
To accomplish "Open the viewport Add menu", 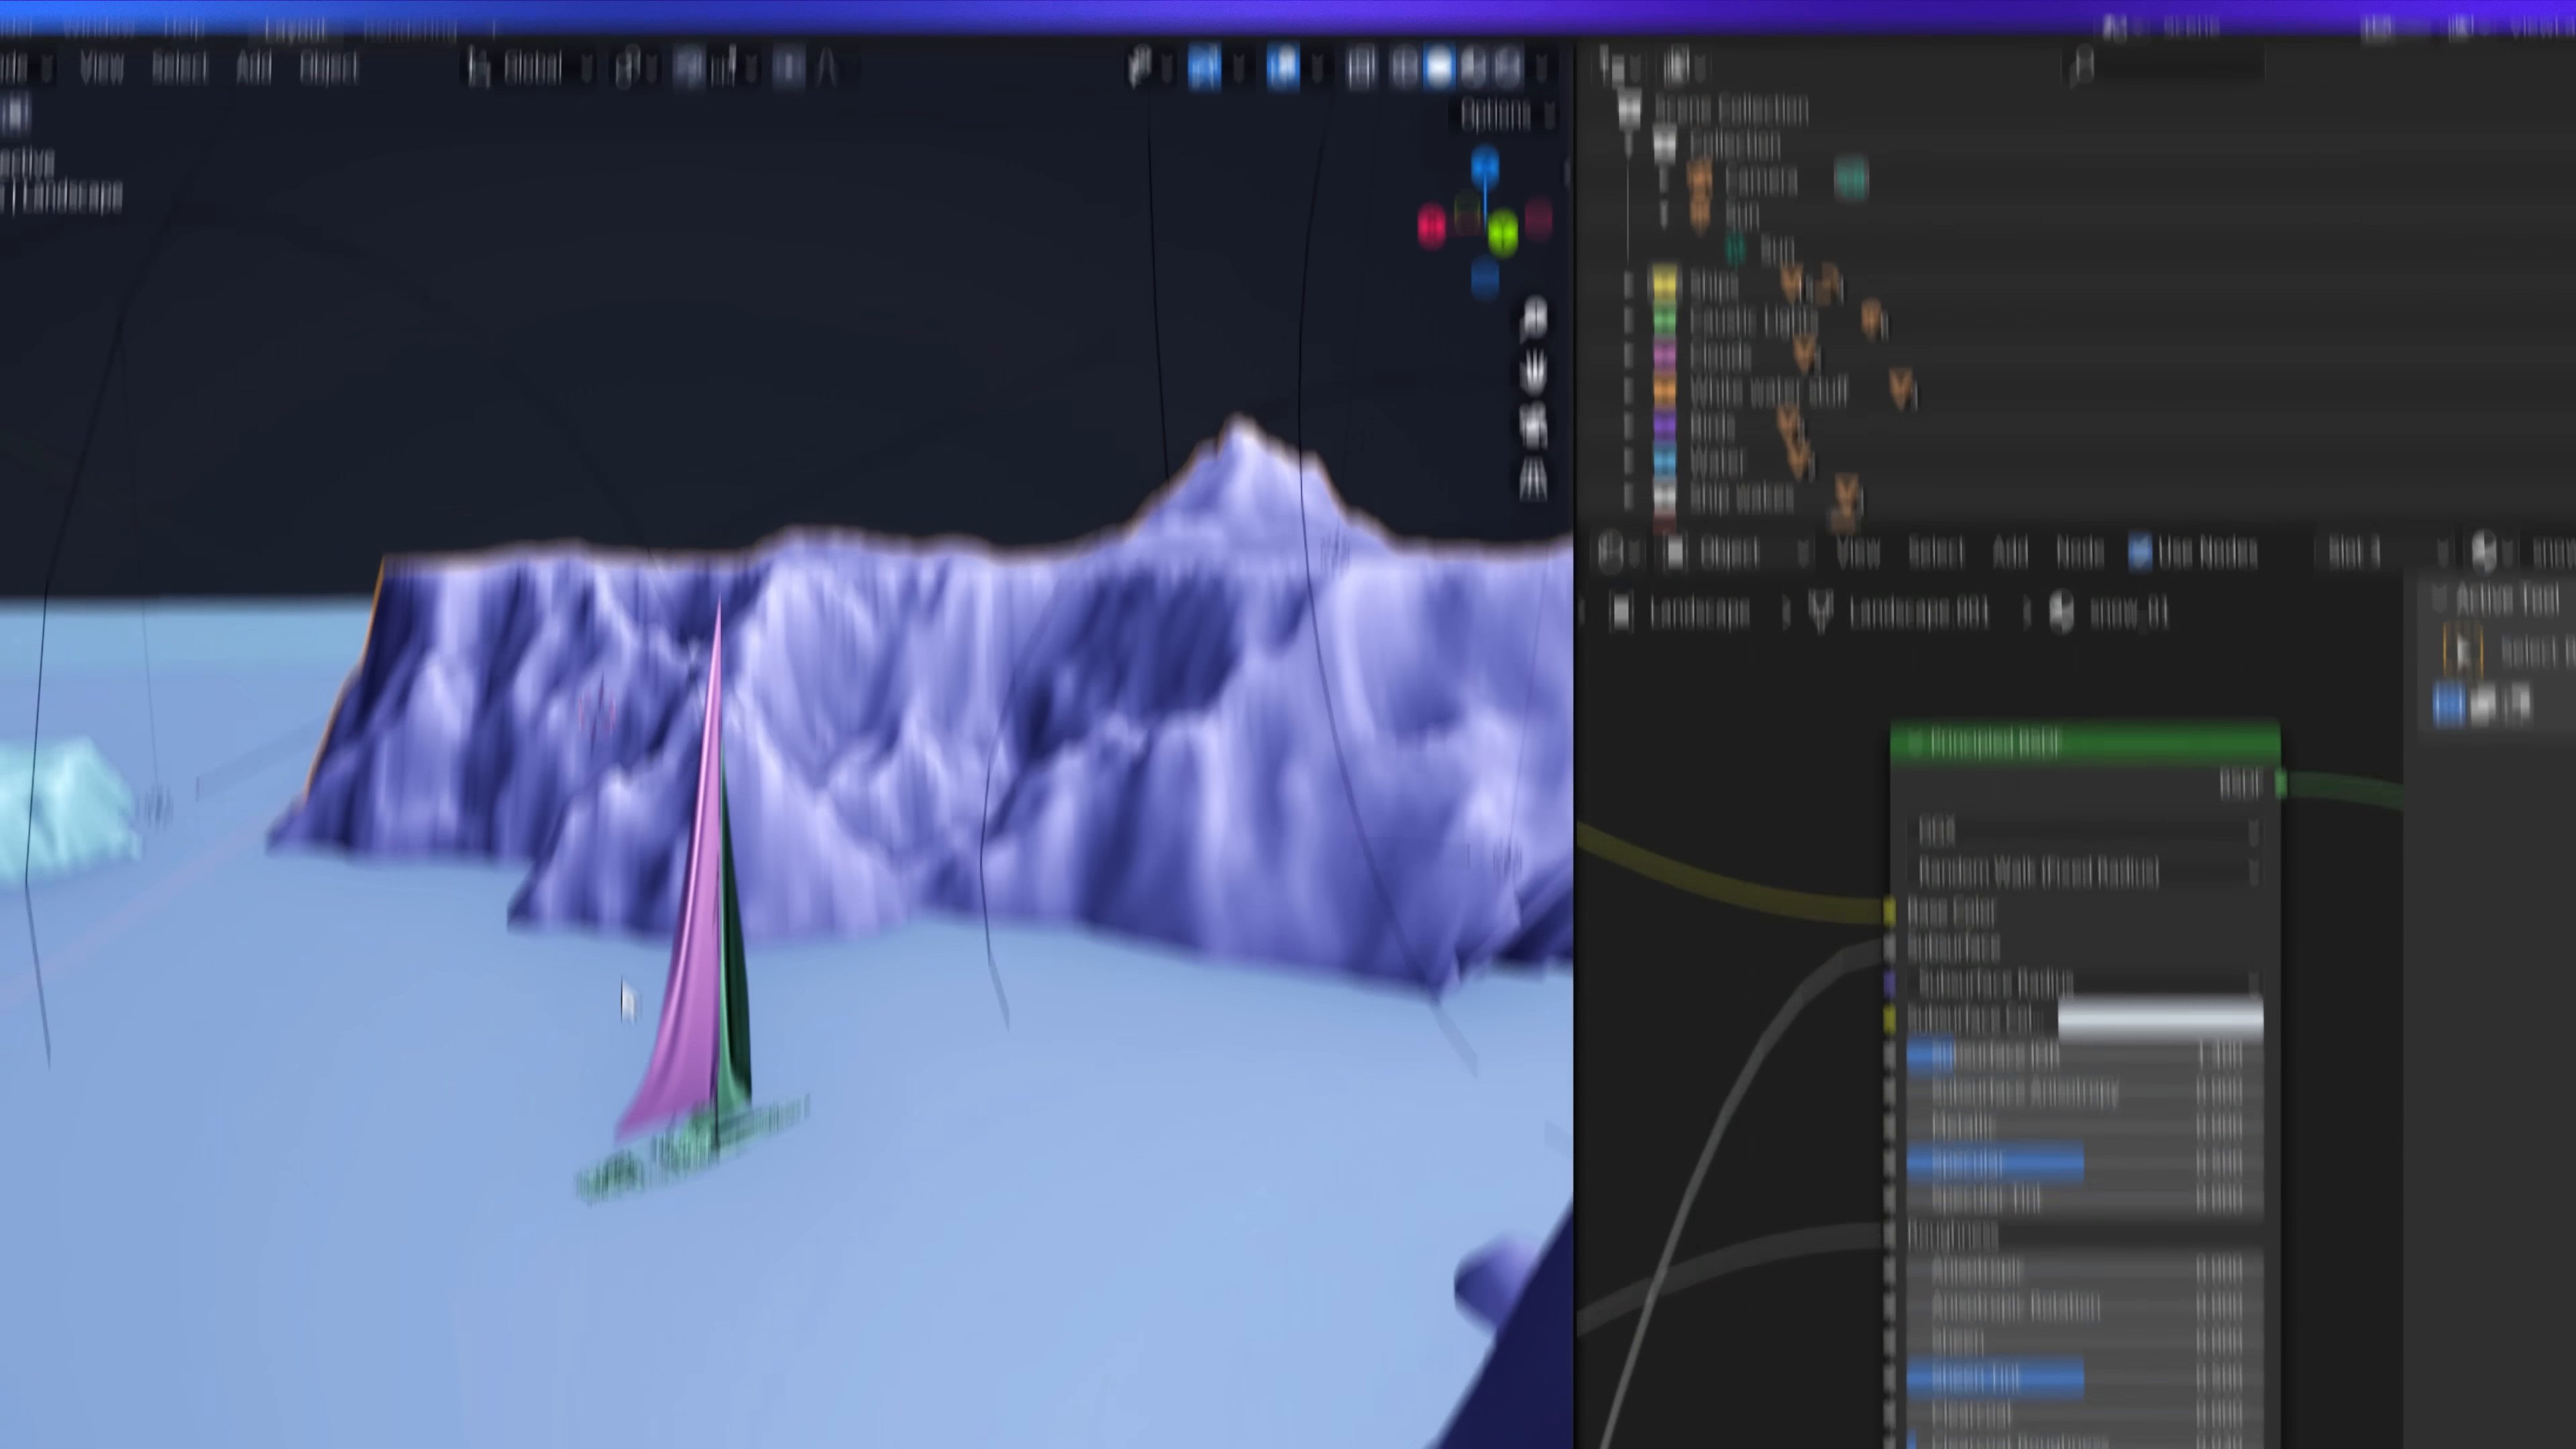I will coord(254,68).
